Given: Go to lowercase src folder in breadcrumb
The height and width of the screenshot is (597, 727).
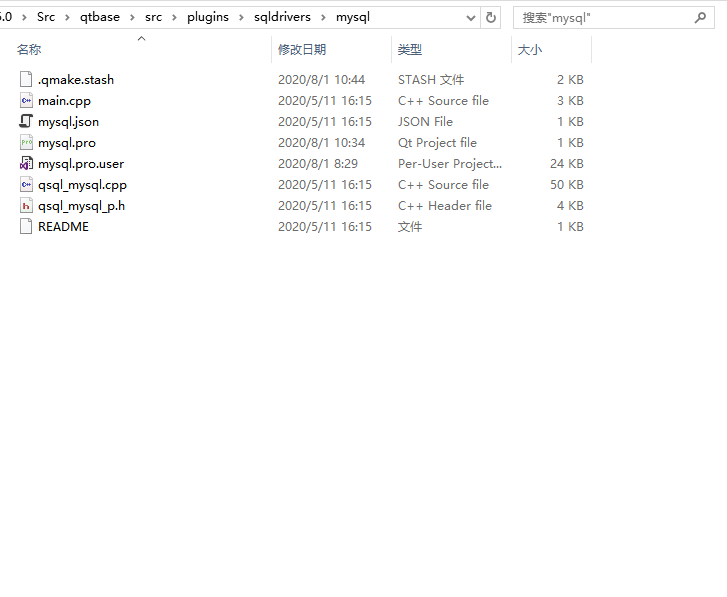Looking at the screenshot, I should [153, 17].
